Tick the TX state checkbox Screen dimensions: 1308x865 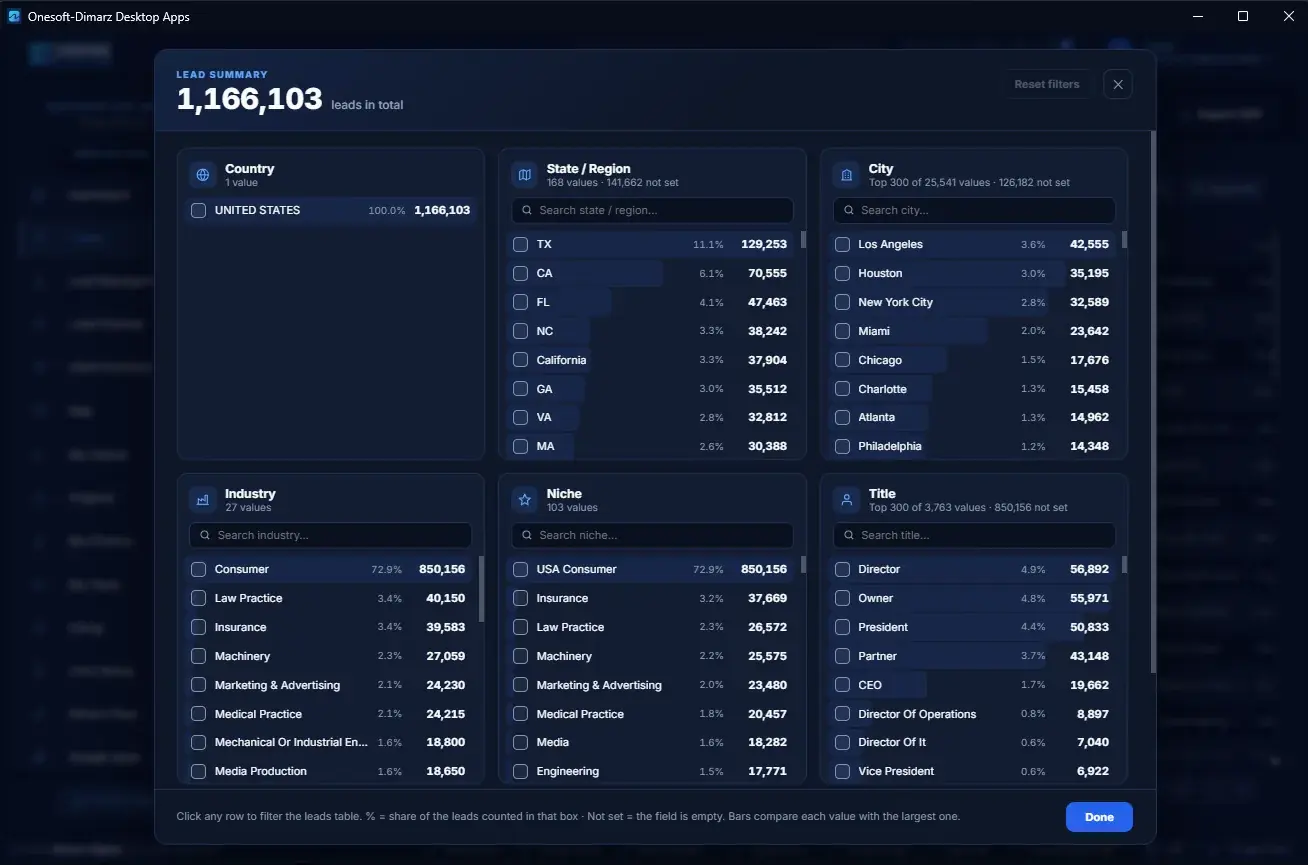click(520, 244)
